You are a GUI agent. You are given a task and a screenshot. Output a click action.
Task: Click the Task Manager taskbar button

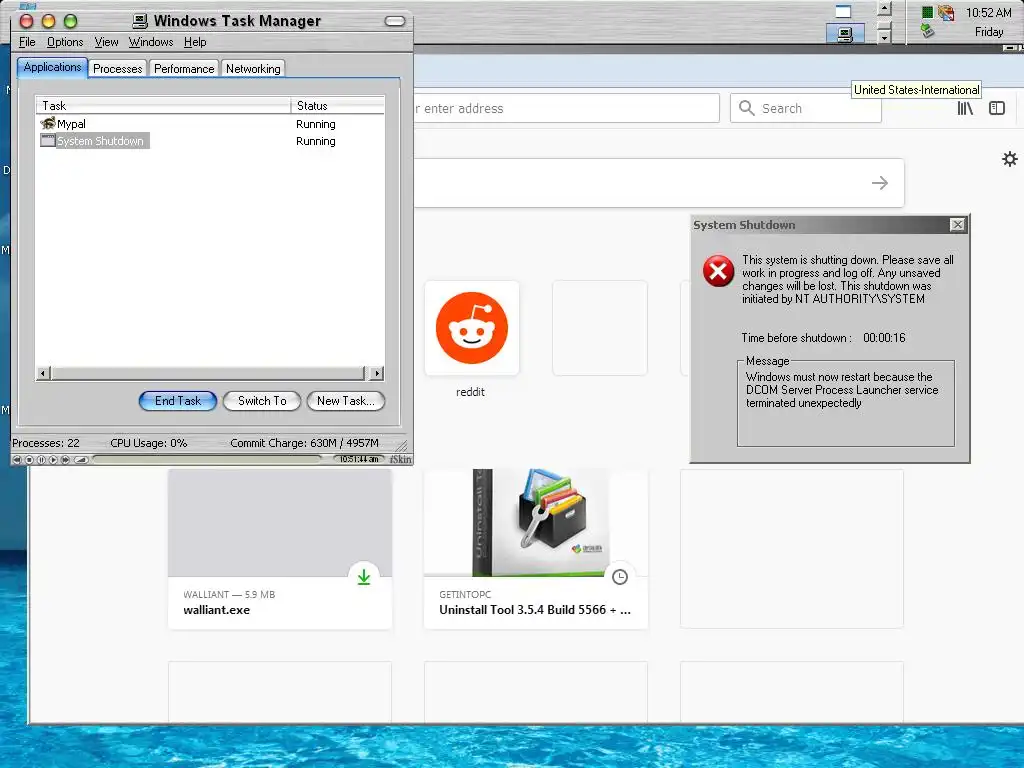tap(845, 33)
